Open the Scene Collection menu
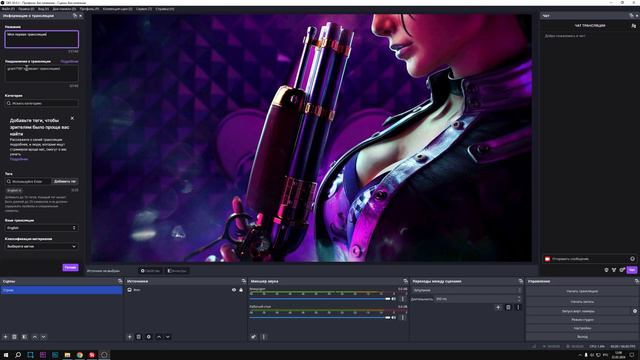Screen dimensions: 640x360 118,9
